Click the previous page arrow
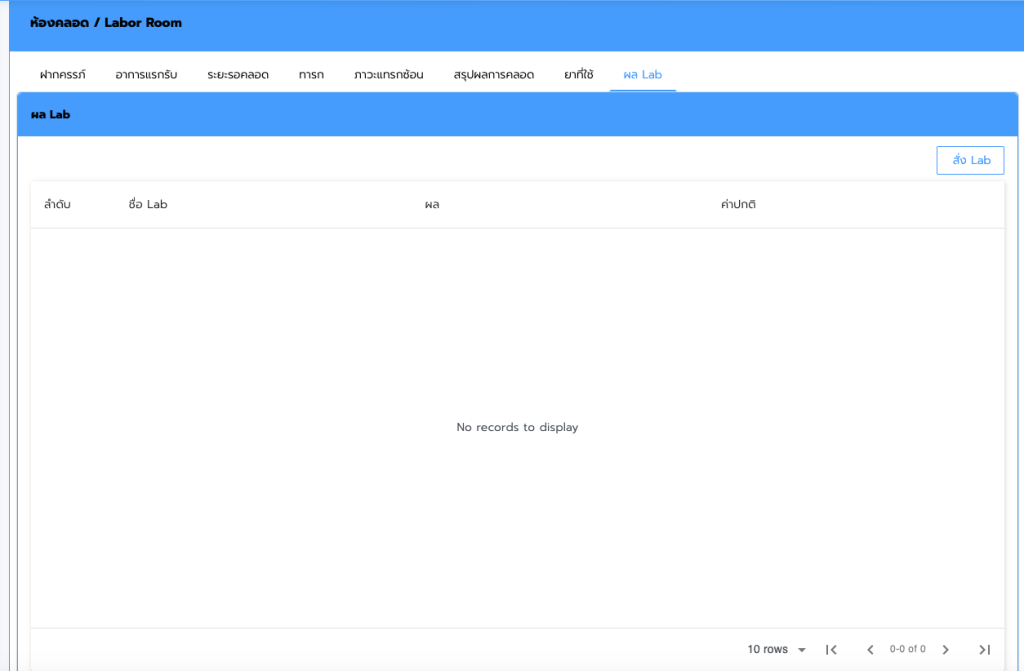1024x671 pixels. 870,650
